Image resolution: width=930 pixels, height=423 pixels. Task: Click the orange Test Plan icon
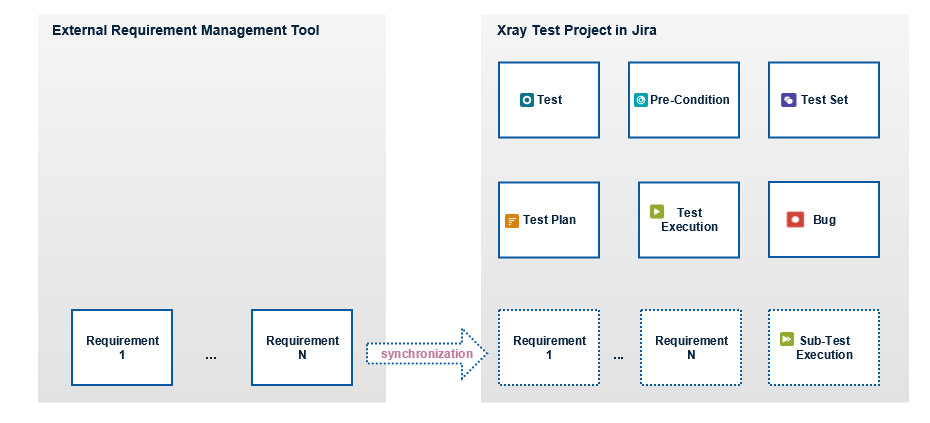[512, 221]
